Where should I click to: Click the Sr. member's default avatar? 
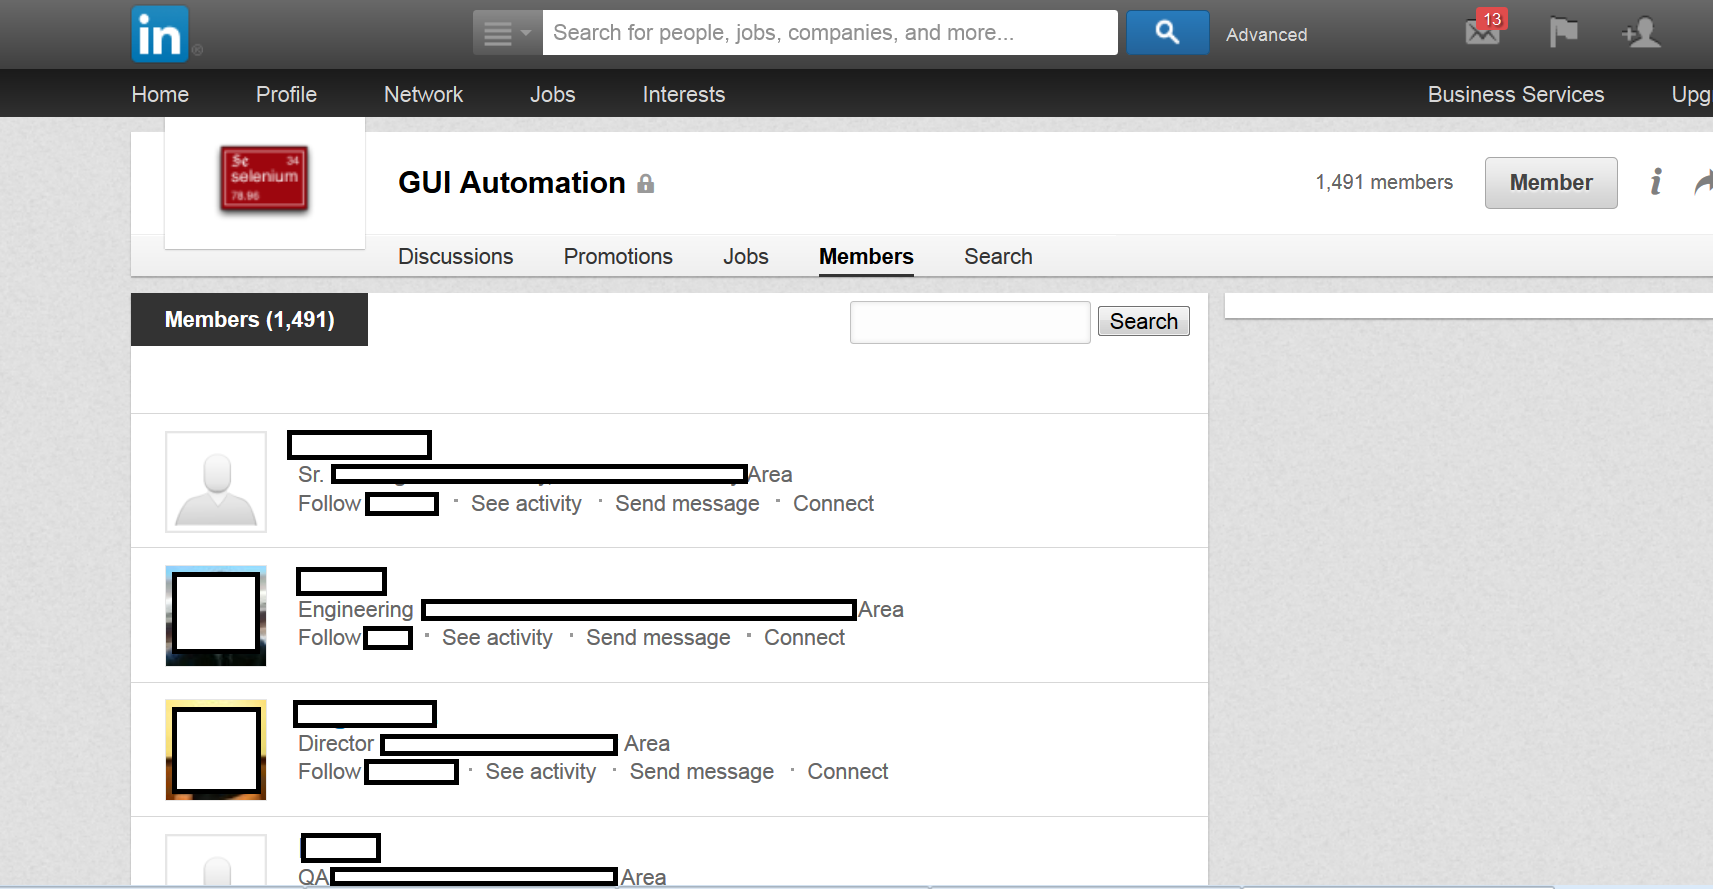[216, 482]
